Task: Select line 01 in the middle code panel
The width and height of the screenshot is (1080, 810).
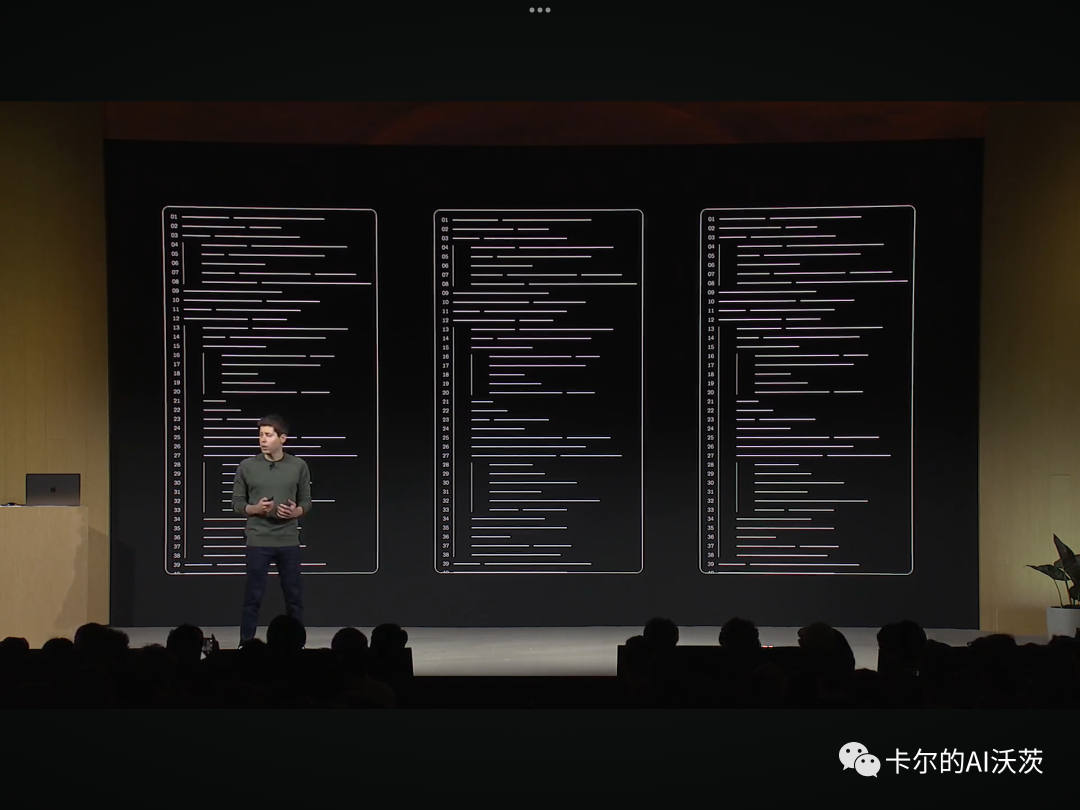Action: coord(520,219)
